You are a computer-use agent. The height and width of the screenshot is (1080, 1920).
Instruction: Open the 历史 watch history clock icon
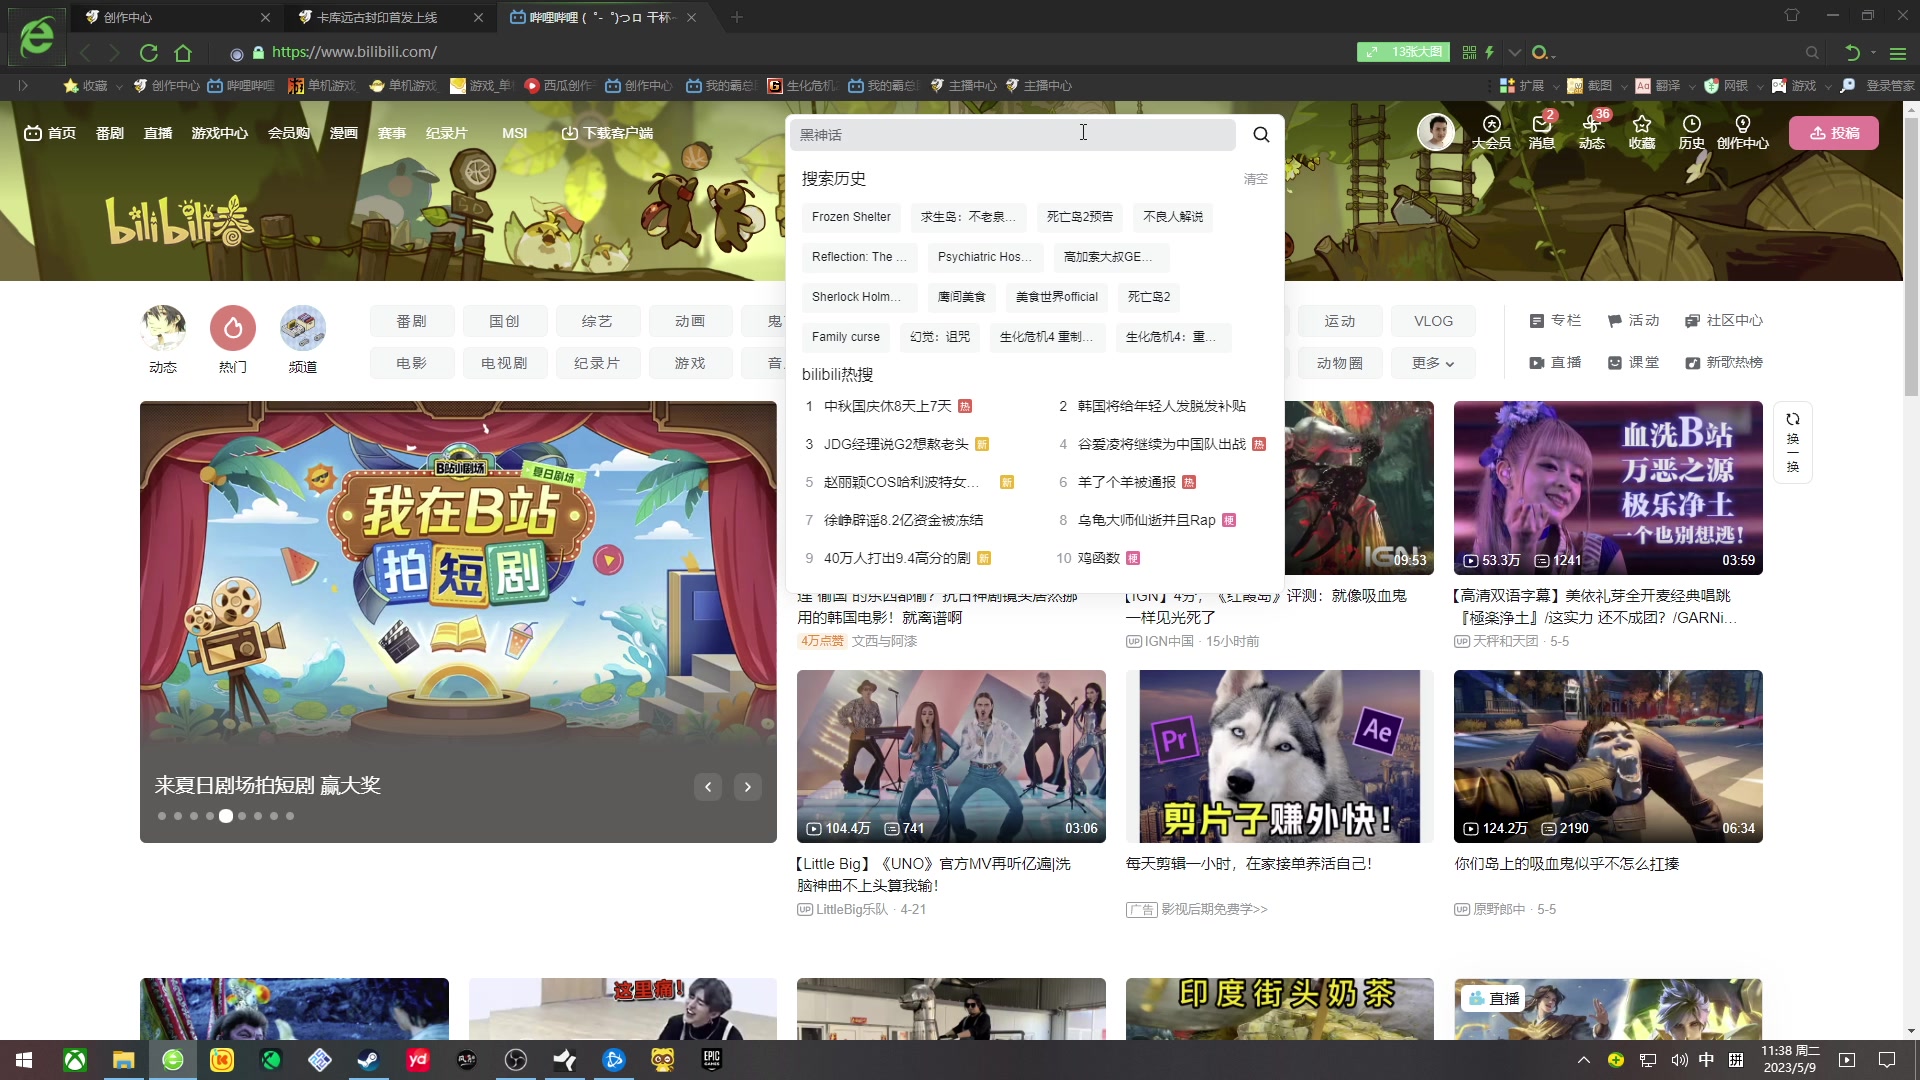(1691, 133)
